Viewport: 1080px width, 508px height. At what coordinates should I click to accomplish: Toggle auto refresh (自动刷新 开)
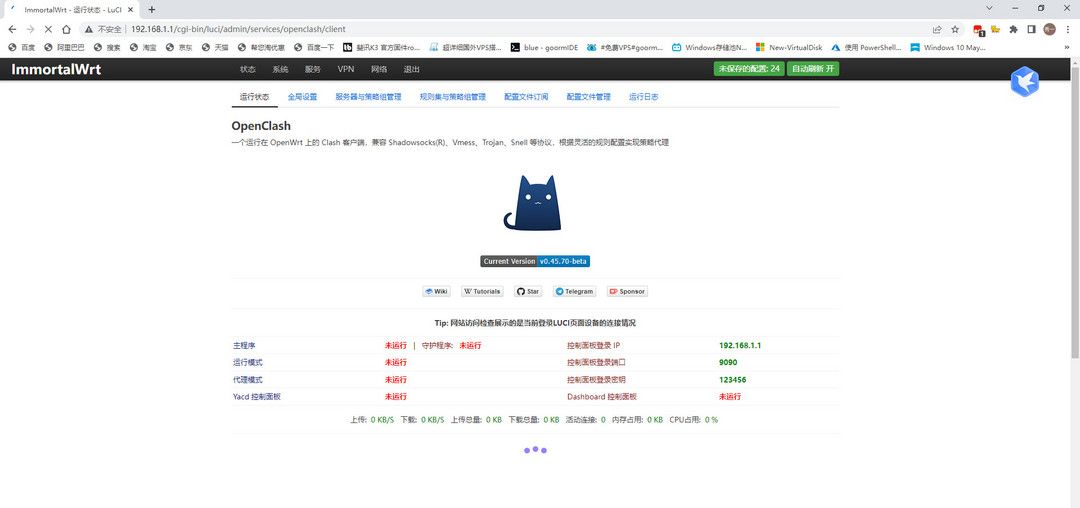(x=813, y=69)
